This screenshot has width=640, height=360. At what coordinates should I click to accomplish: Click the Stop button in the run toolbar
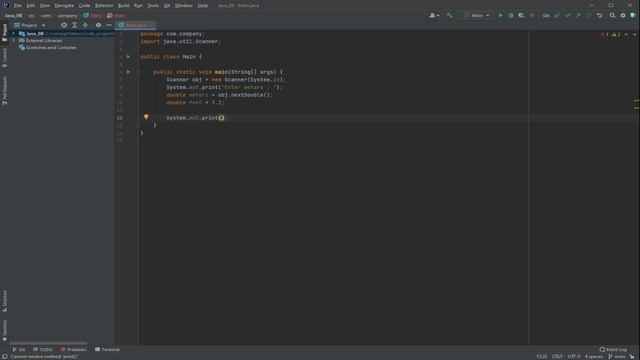point(532,16)
